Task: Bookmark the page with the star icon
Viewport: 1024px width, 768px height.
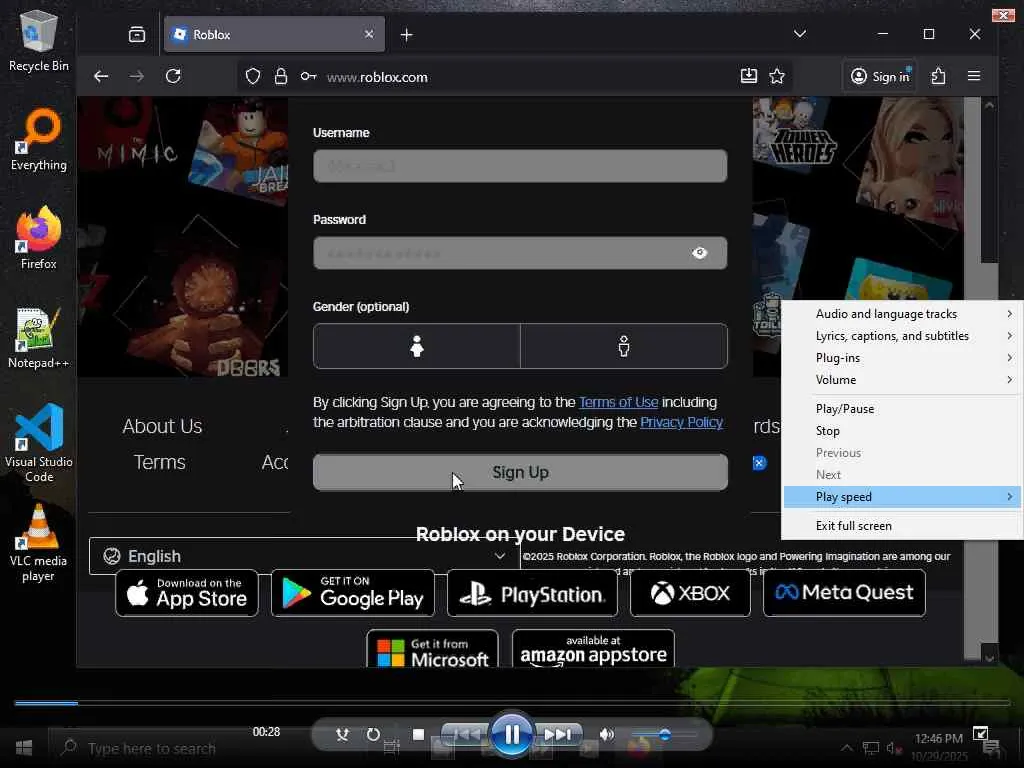Action: coord(777,76)
